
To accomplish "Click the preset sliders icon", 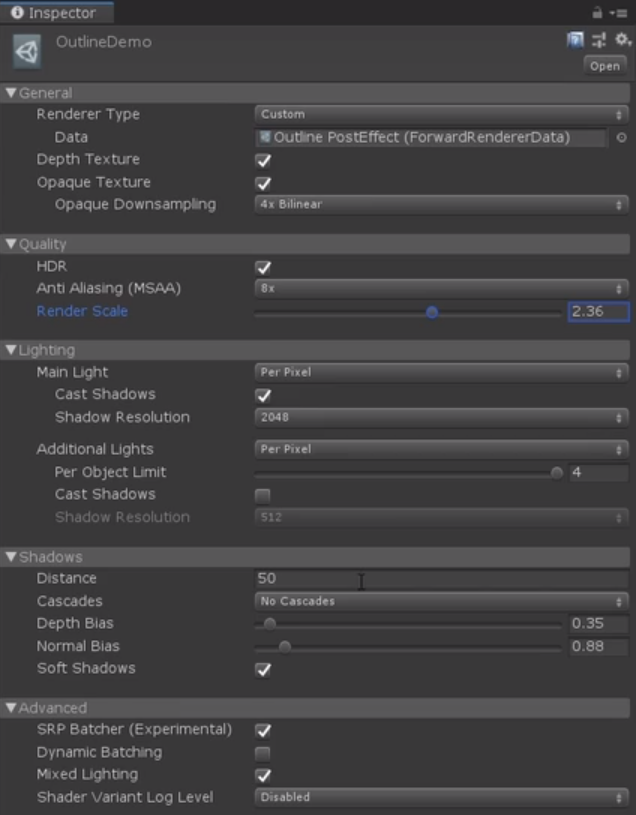I will 599,40.
